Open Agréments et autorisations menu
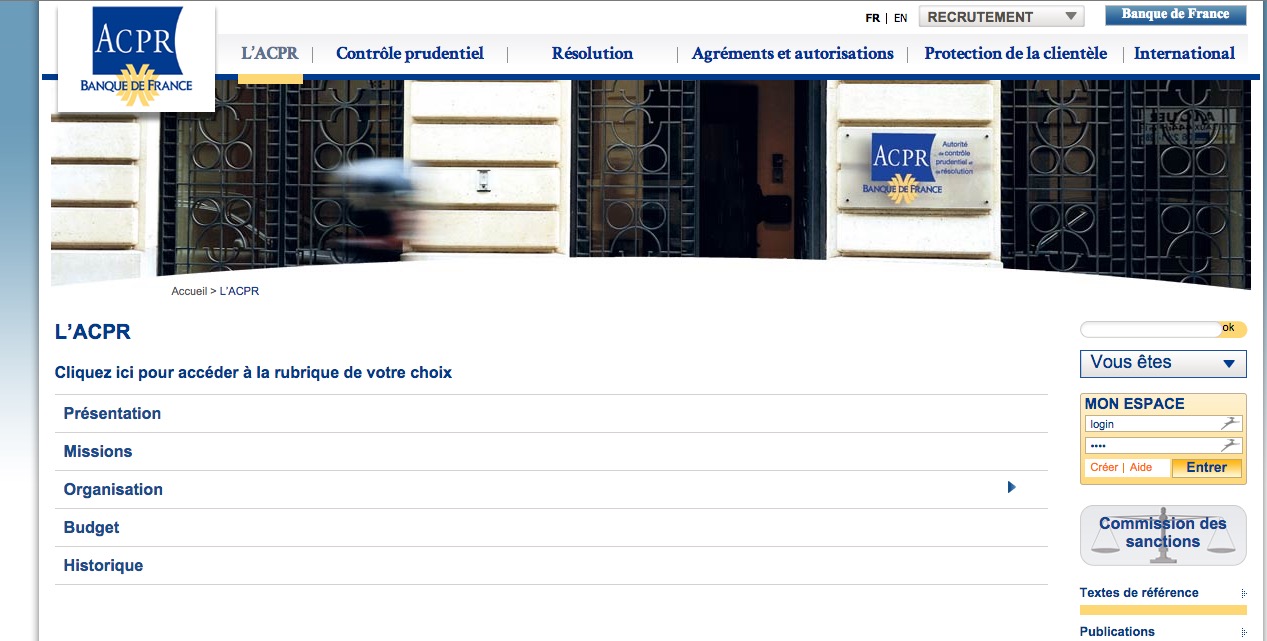Viewport: 1267px width, 641px height. click(793, 53)
